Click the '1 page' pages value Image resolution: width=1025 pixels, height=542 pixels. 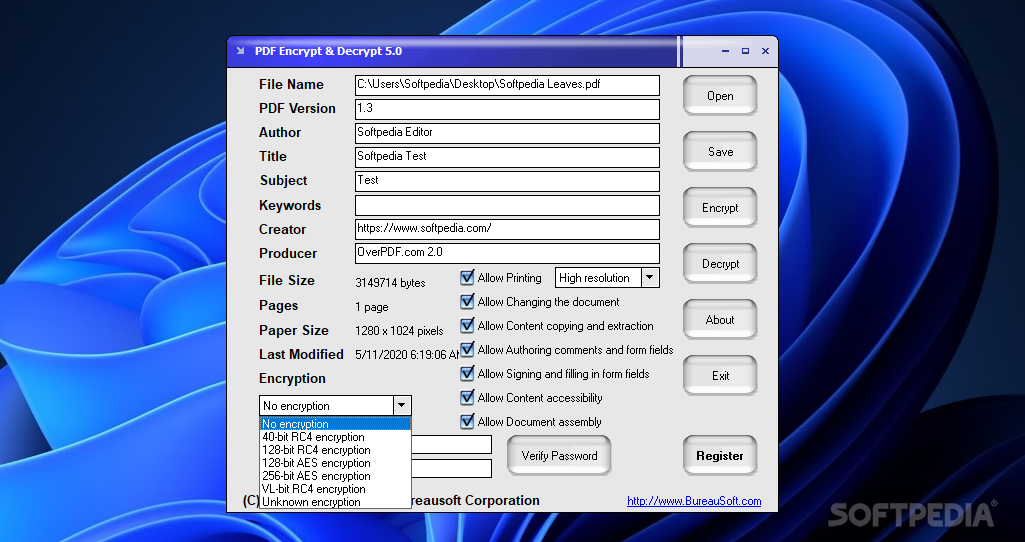(372, 307)
